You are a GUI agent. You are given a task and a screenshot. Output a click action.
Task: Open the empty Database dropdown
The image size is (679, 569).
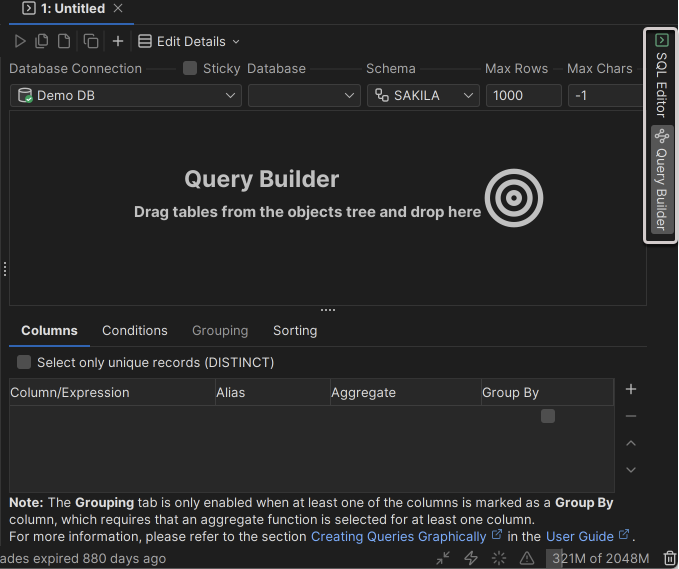pos(304,96)
